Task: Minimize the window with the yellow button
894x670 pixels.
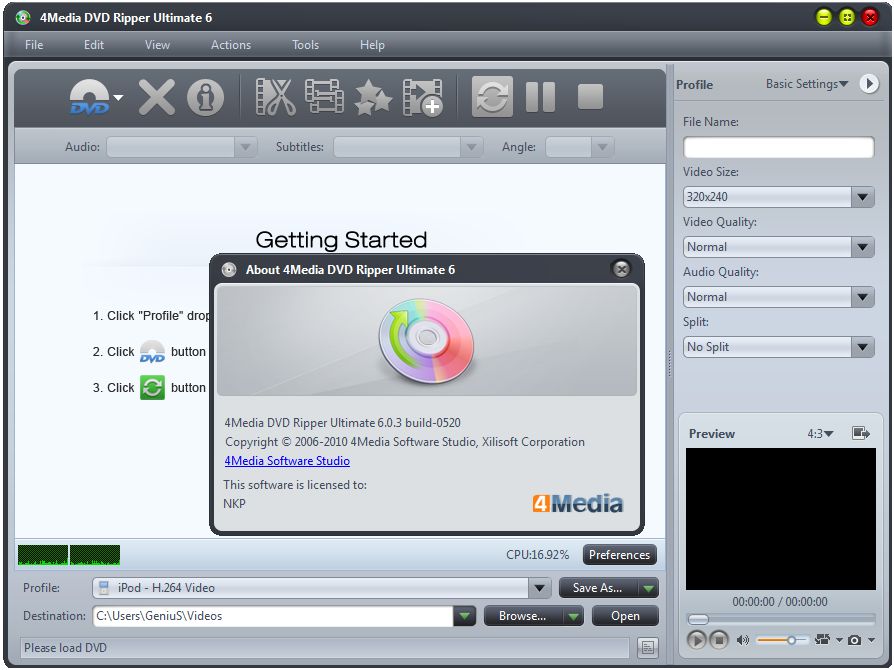Action: (x=824, y=17)
